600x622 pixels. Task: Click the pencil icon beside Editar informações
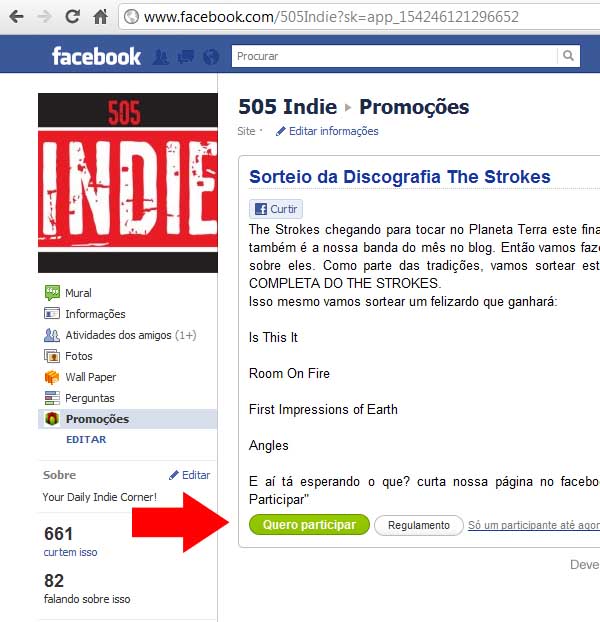(281, 131)
